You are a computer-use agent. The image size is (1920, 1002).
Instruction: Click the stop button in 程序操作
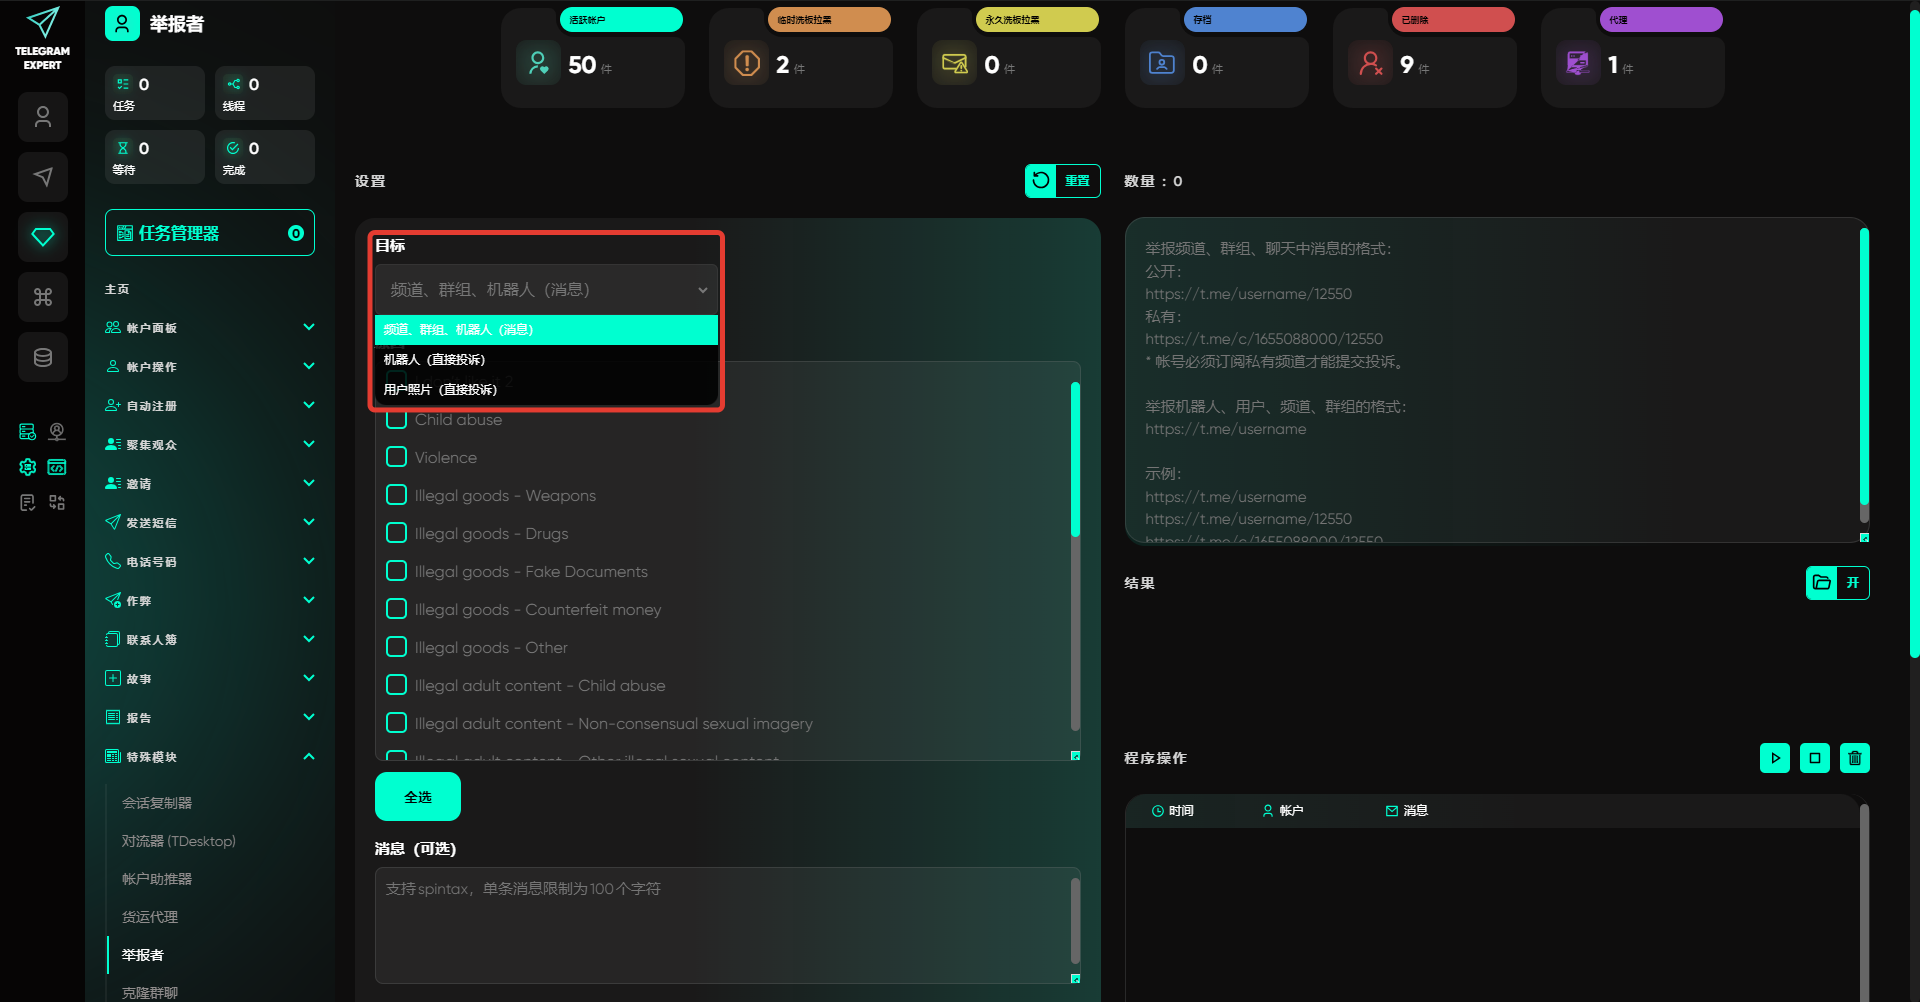point(1814,758)
